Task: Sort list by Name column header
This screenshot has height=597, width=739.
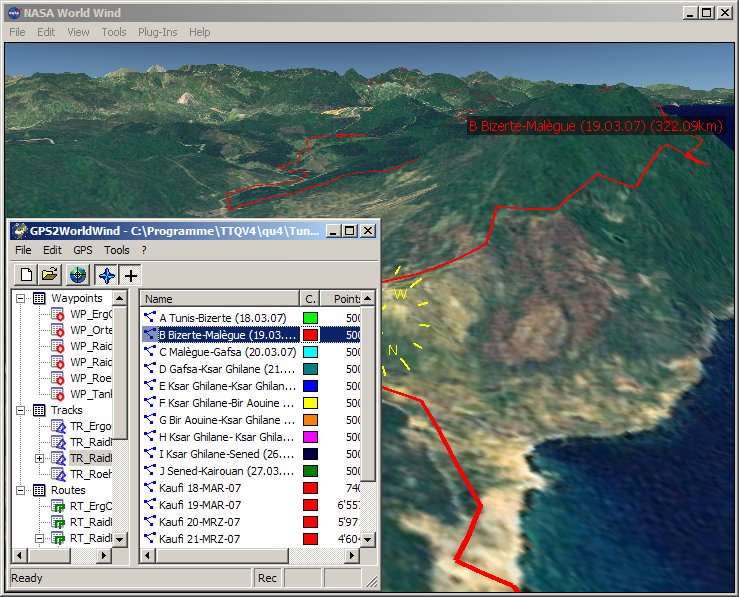Action: (x=220, y=299)
